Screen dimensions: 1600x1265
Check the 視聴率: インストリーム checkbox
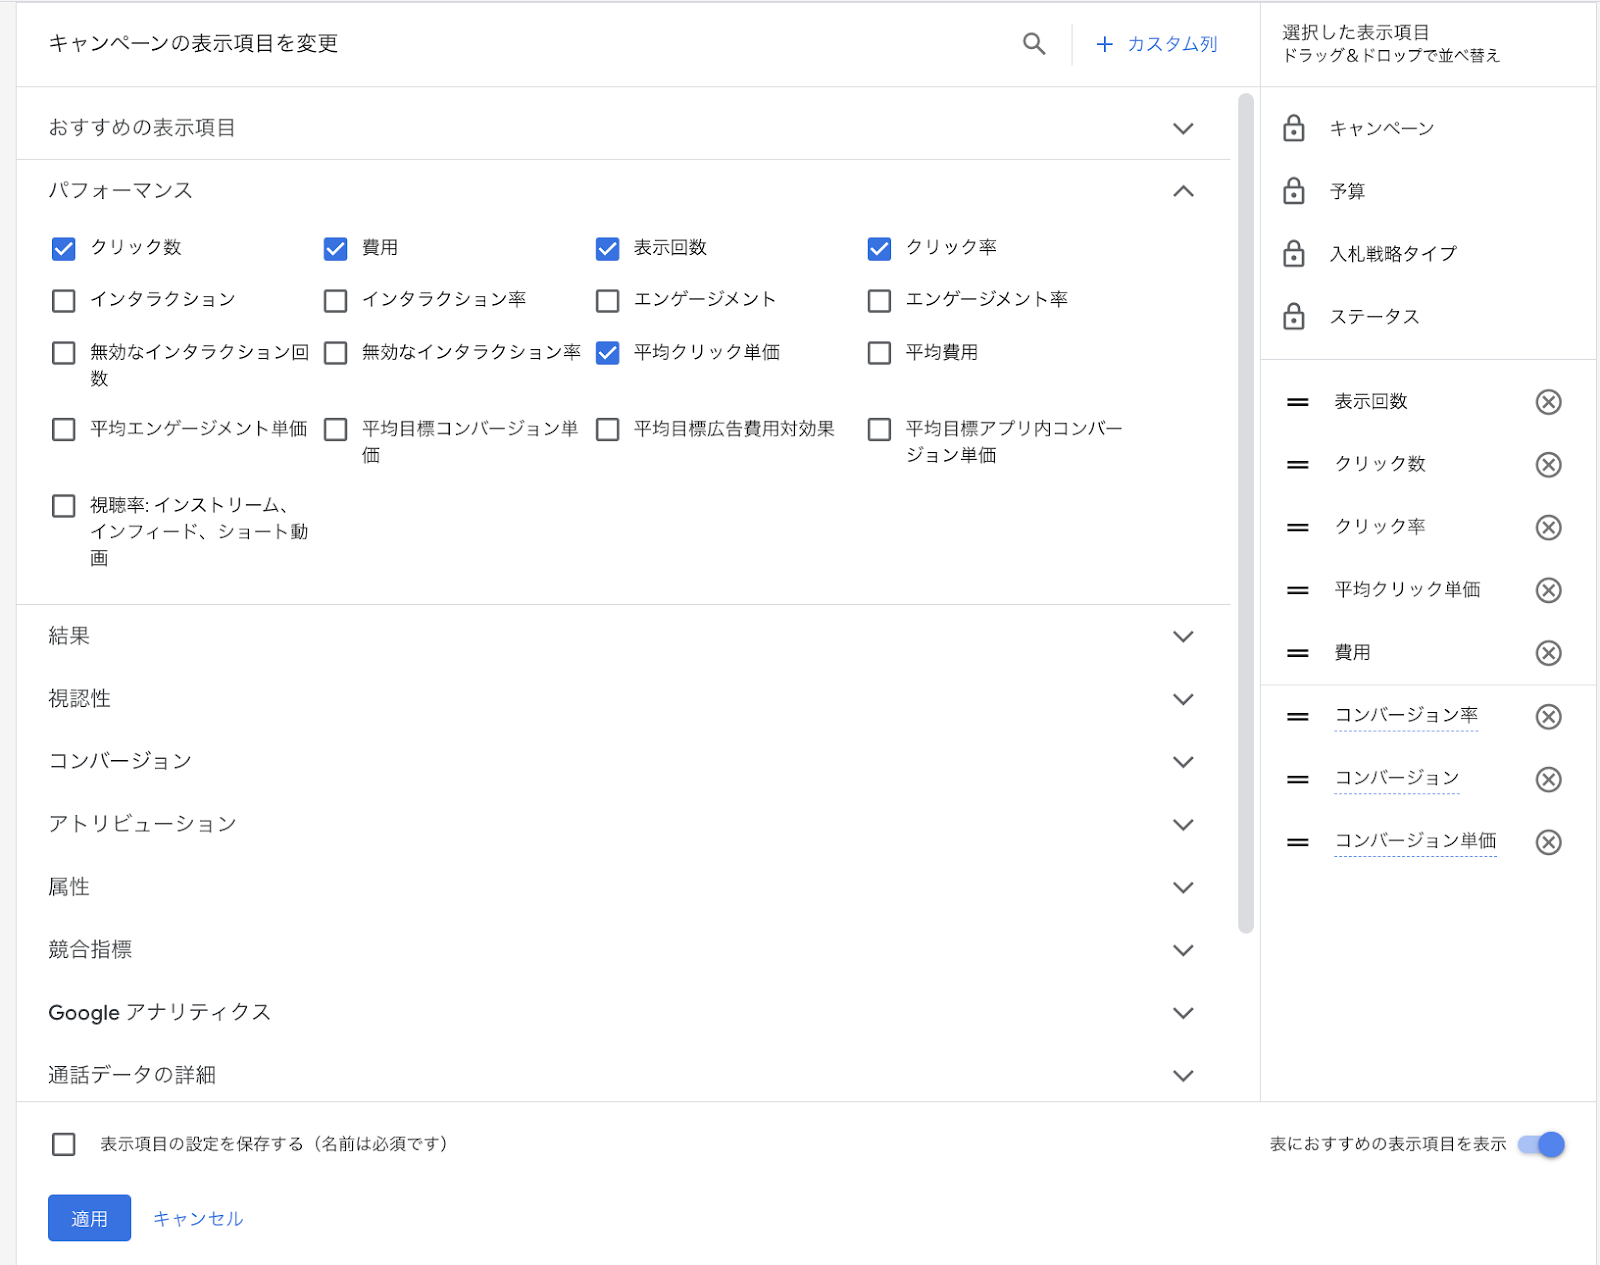[x=63, y=506]
